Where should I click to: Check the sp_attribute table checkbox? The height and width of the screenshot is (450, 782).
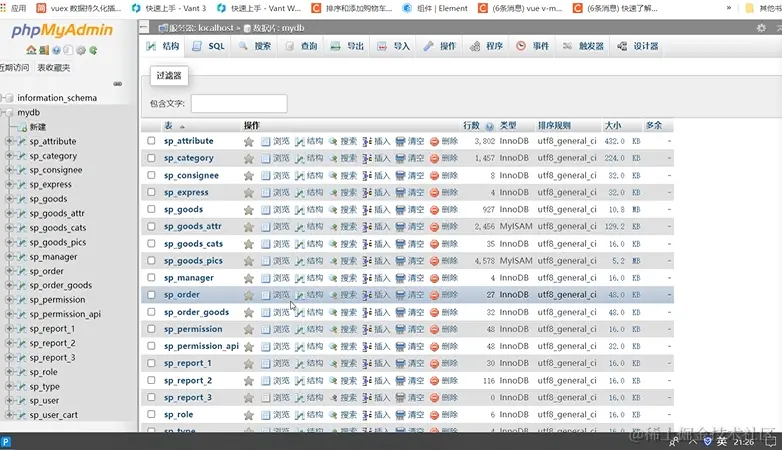[x=151, y=141]
